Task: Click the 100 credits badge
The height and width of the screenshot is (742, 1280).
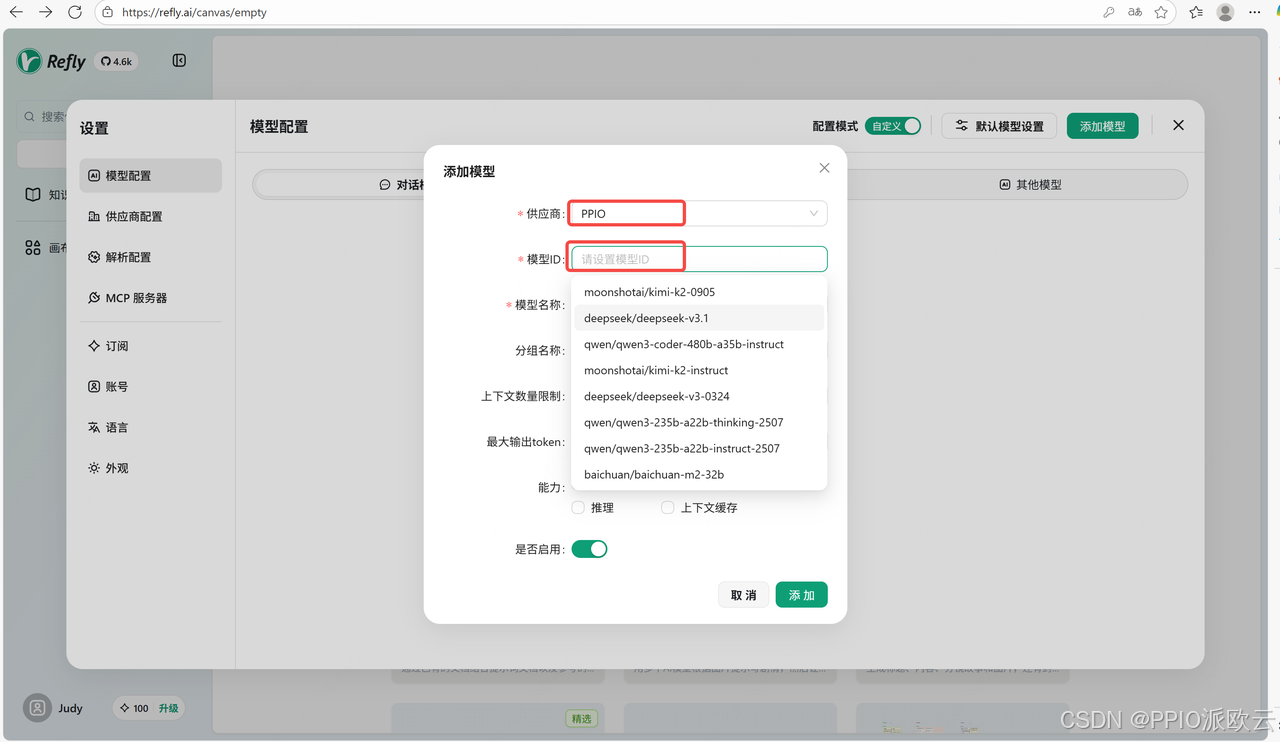Action: 134,708
